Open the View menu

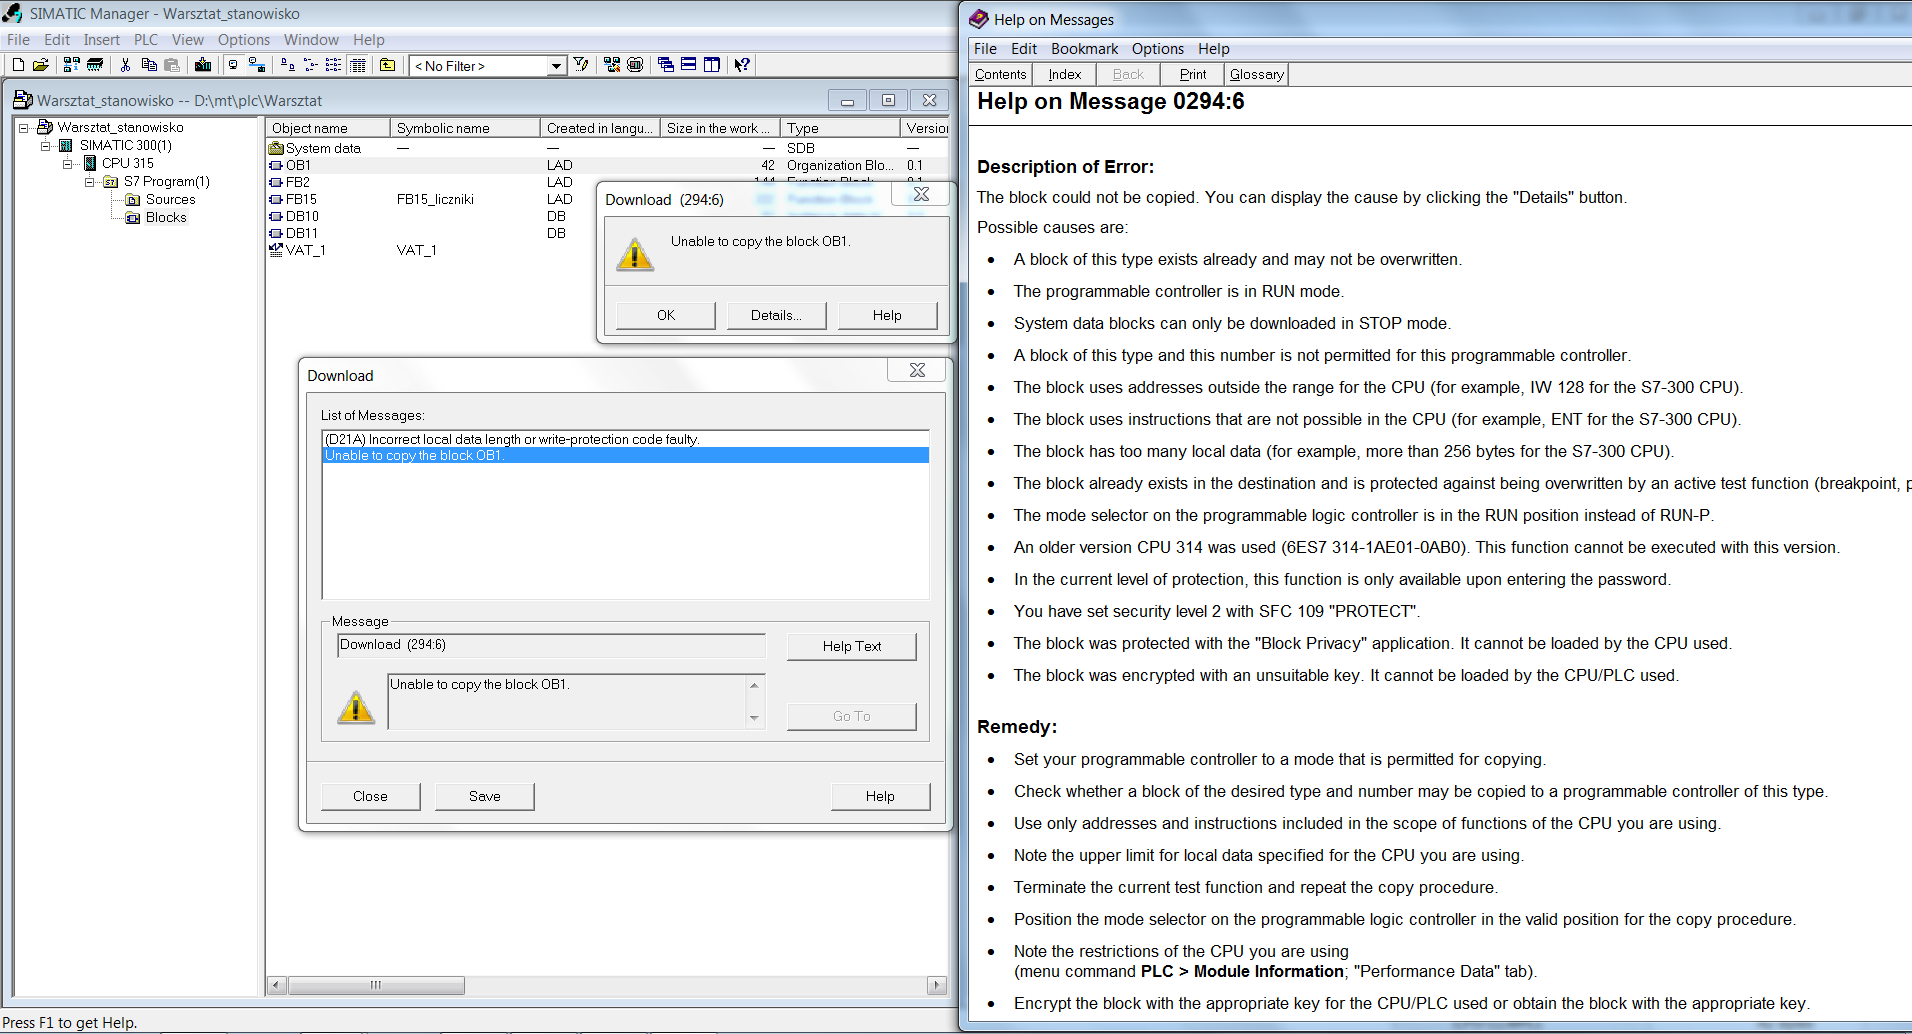tap(188, 40)
